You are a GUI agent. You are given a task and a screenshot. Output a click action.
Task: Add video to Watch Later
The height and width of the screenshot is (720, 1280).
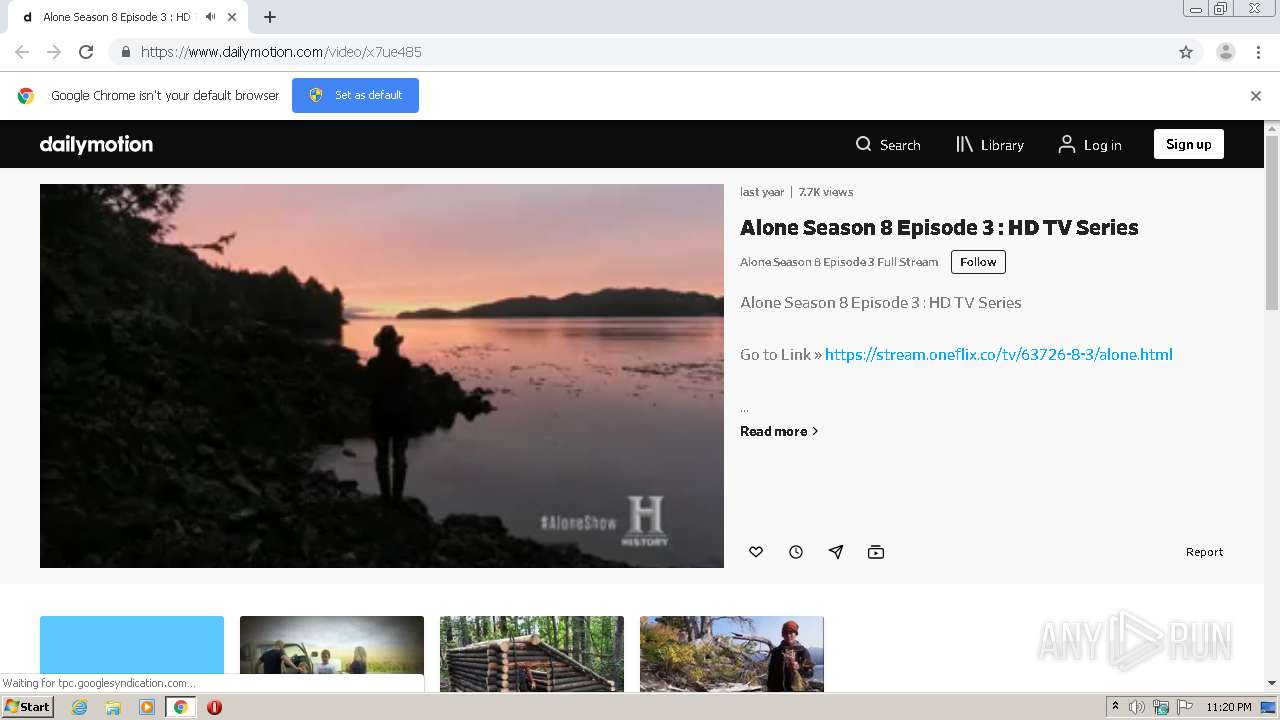click(796, 552)
